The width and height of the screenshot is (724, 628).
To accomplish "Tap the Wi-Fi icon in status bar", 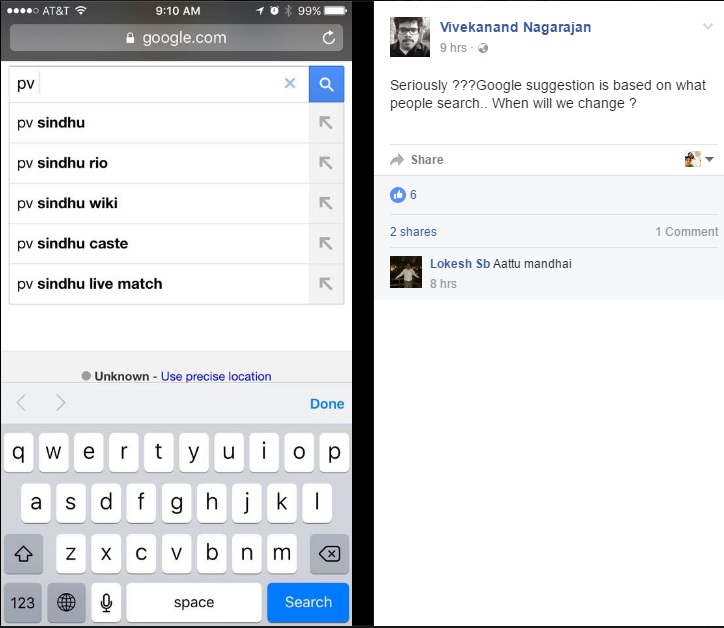I will 81,11.
